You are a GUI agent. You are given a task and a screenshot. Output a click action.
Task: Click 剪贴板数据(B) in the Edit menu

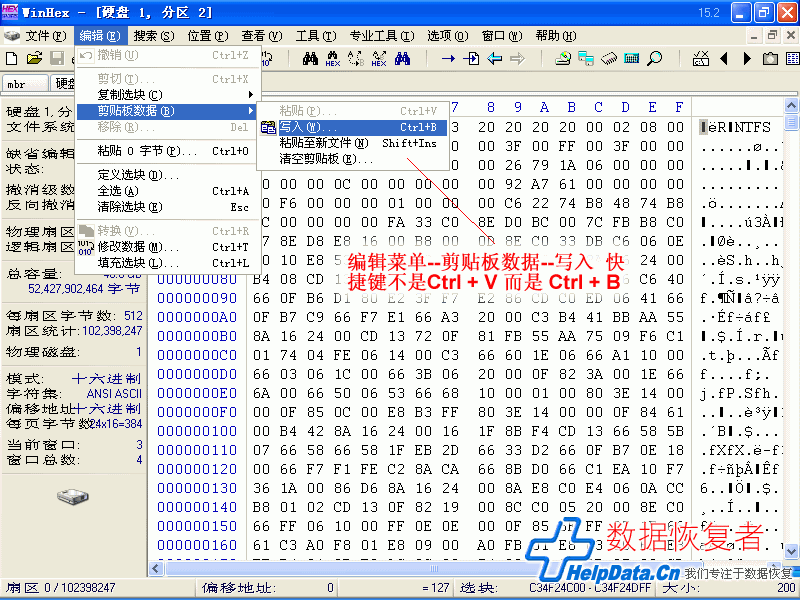167,111
